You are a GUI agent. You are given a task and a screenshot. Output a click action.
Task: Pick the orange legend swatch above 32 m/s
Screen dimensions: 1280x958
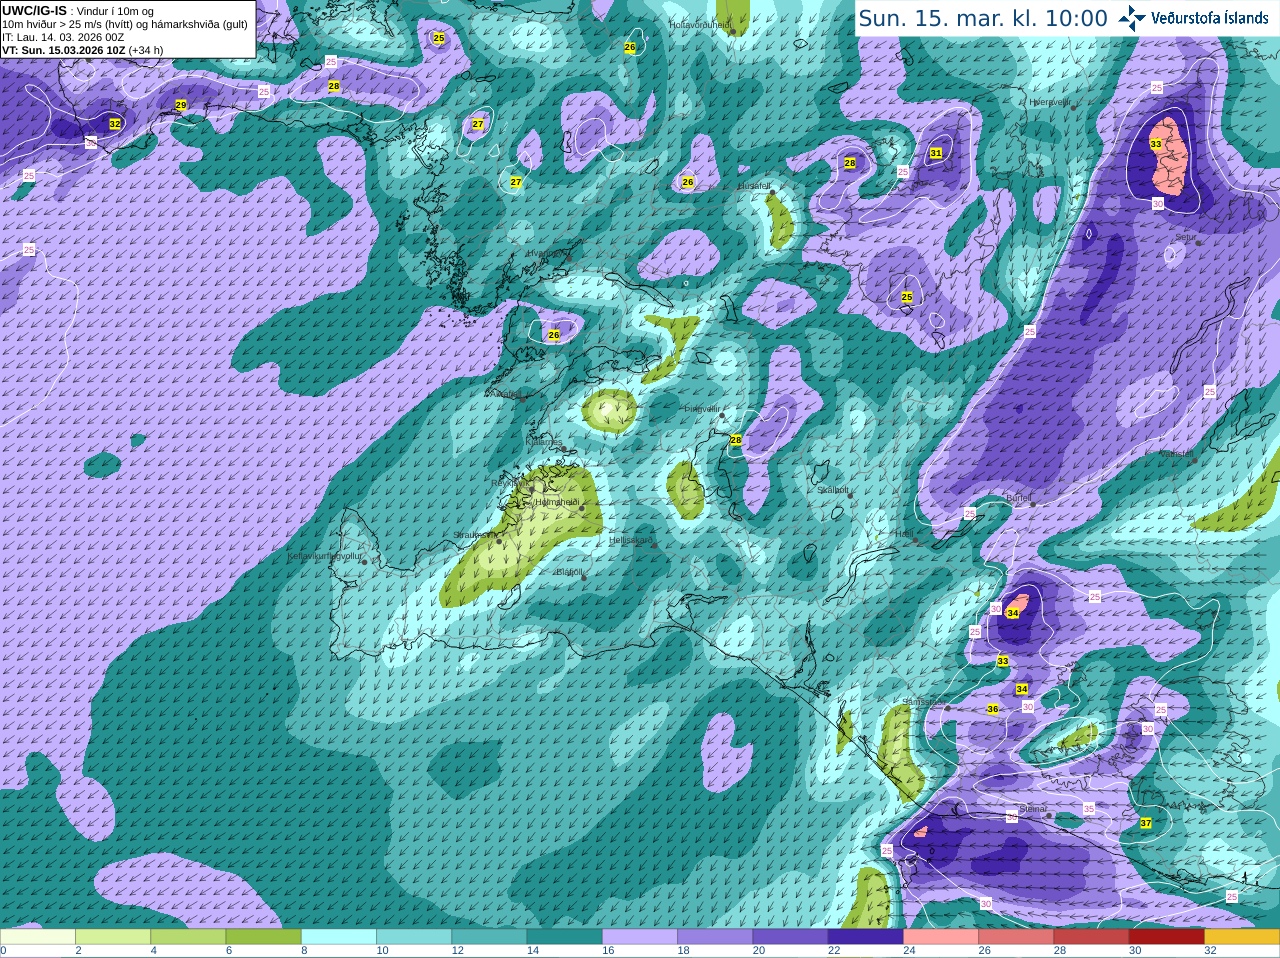[1242, 937]
